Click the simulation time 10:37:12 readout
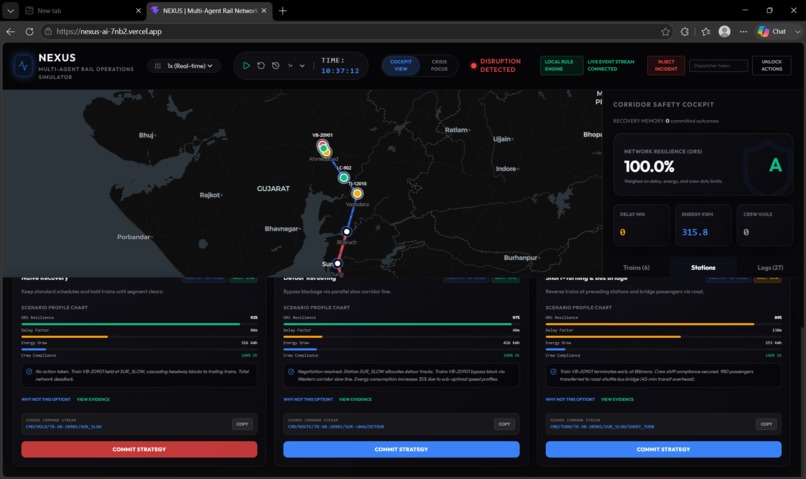The height and width of the screenshot is (479, 806). (340, 71)
